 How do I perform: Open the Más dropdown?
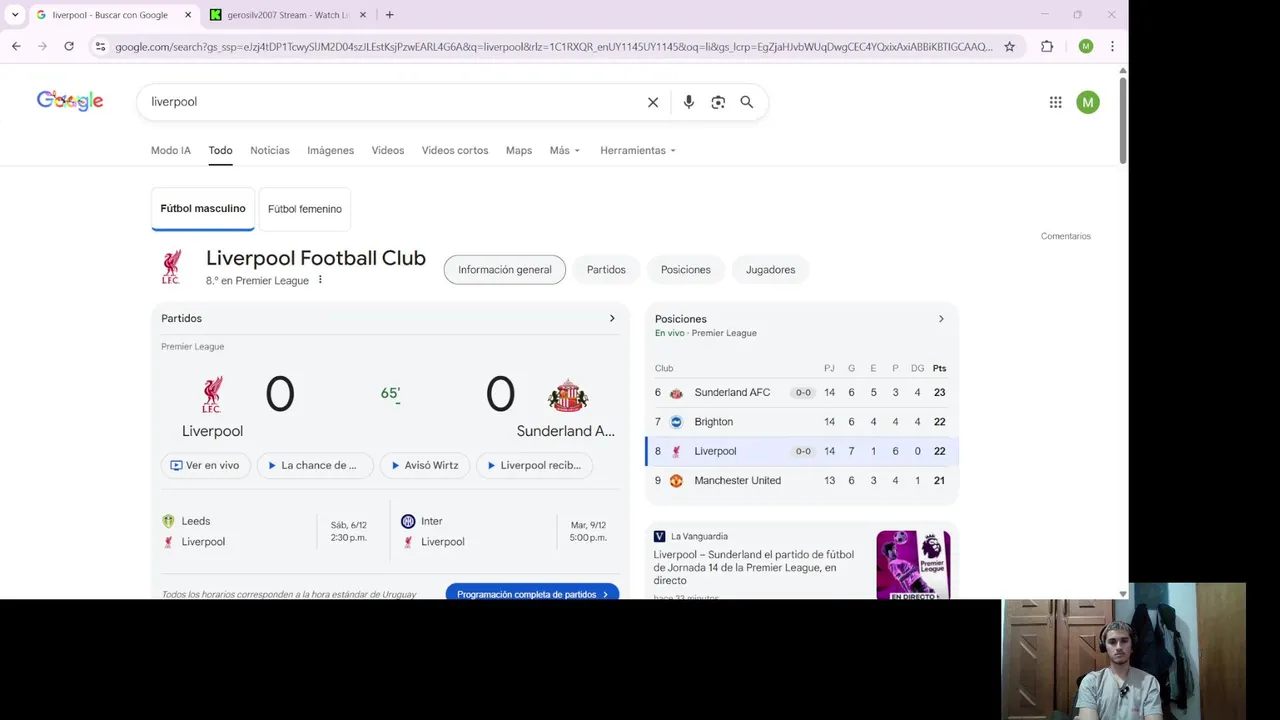(x=565, y=150)
